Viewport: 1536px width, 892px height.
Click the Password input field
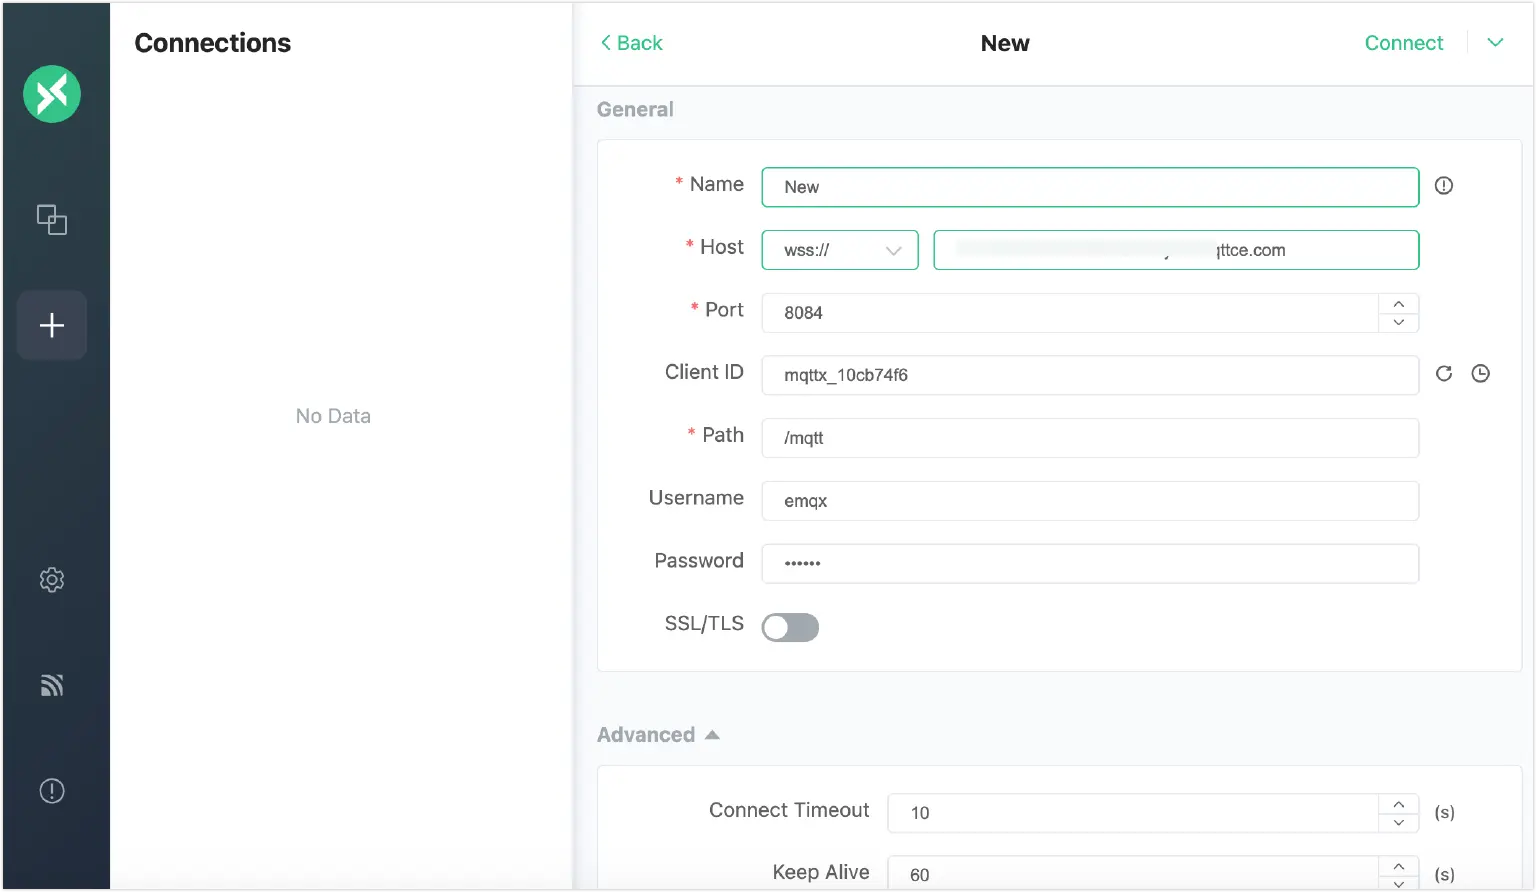coord(1090,563)
